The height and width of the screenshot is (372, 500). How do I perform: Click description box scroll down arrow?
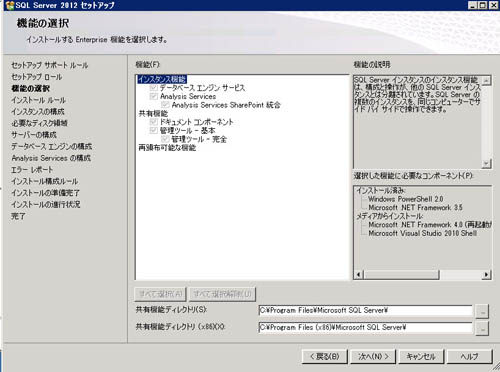pos(486,163)
